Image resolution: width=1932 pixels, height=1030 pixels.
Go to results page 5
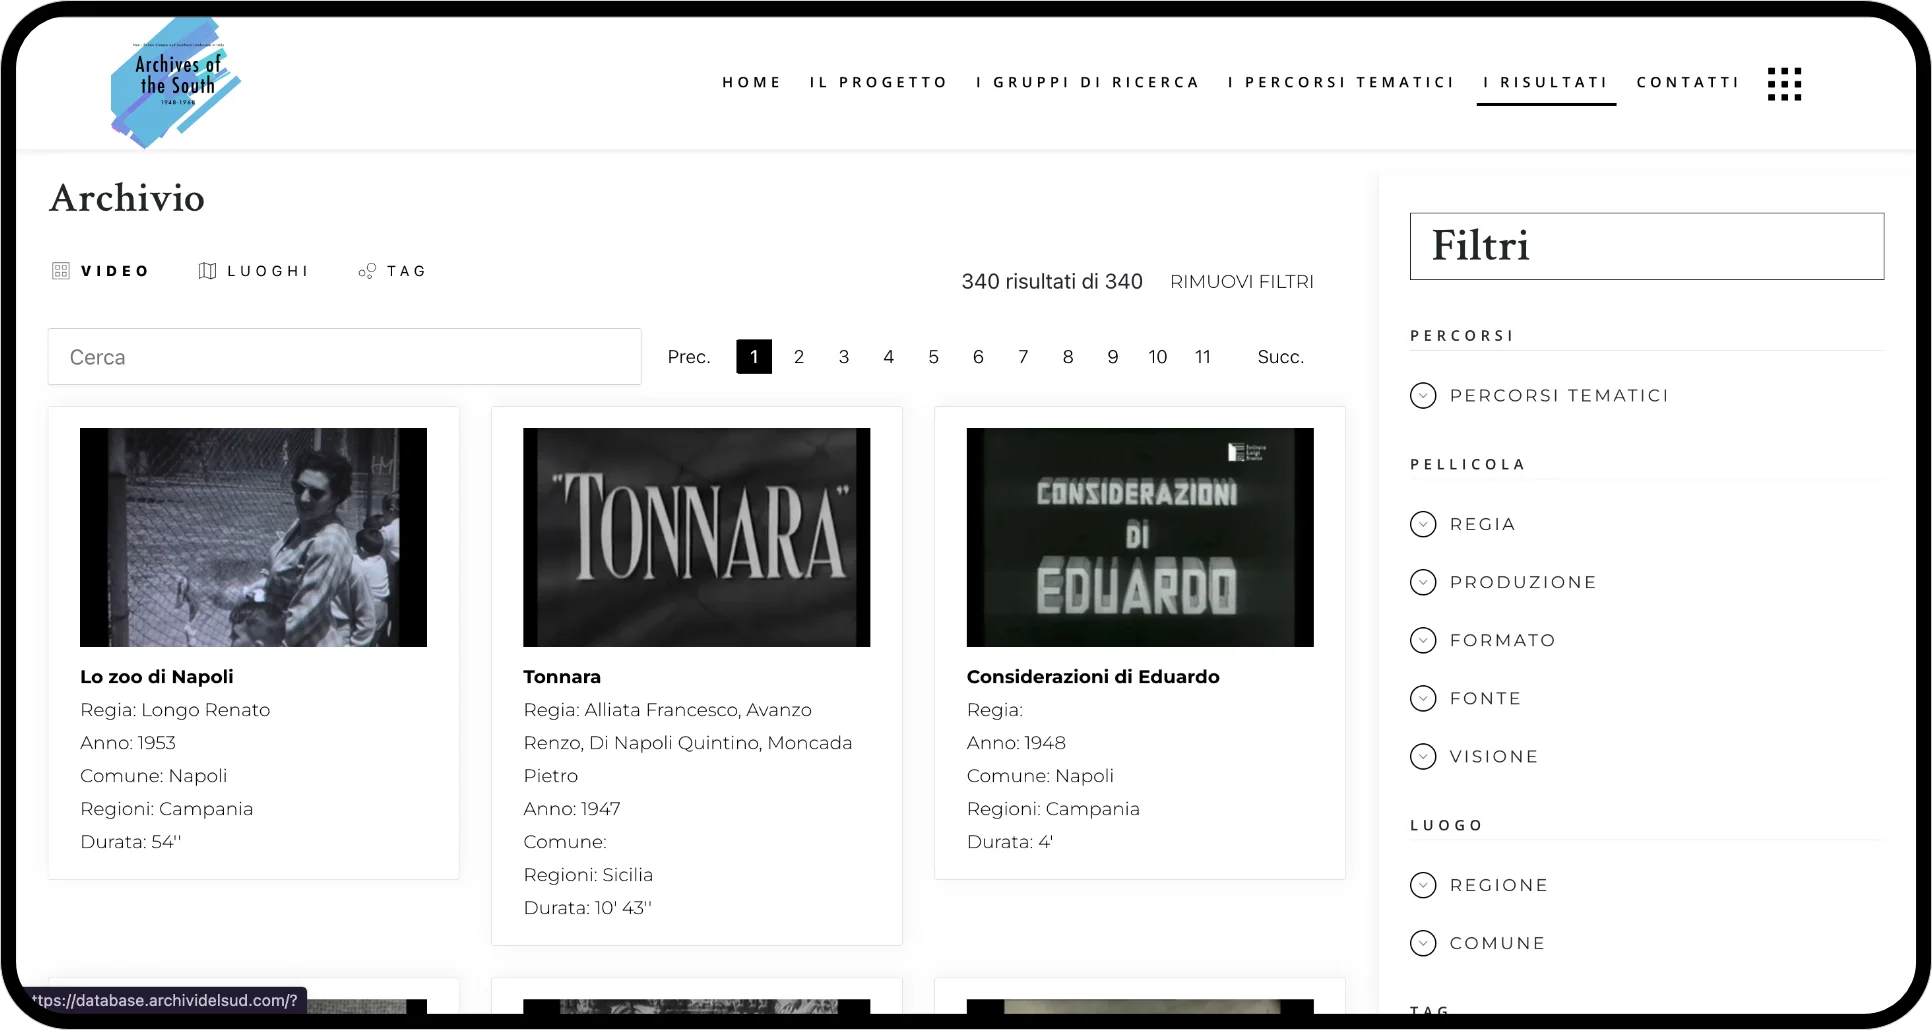933,357
